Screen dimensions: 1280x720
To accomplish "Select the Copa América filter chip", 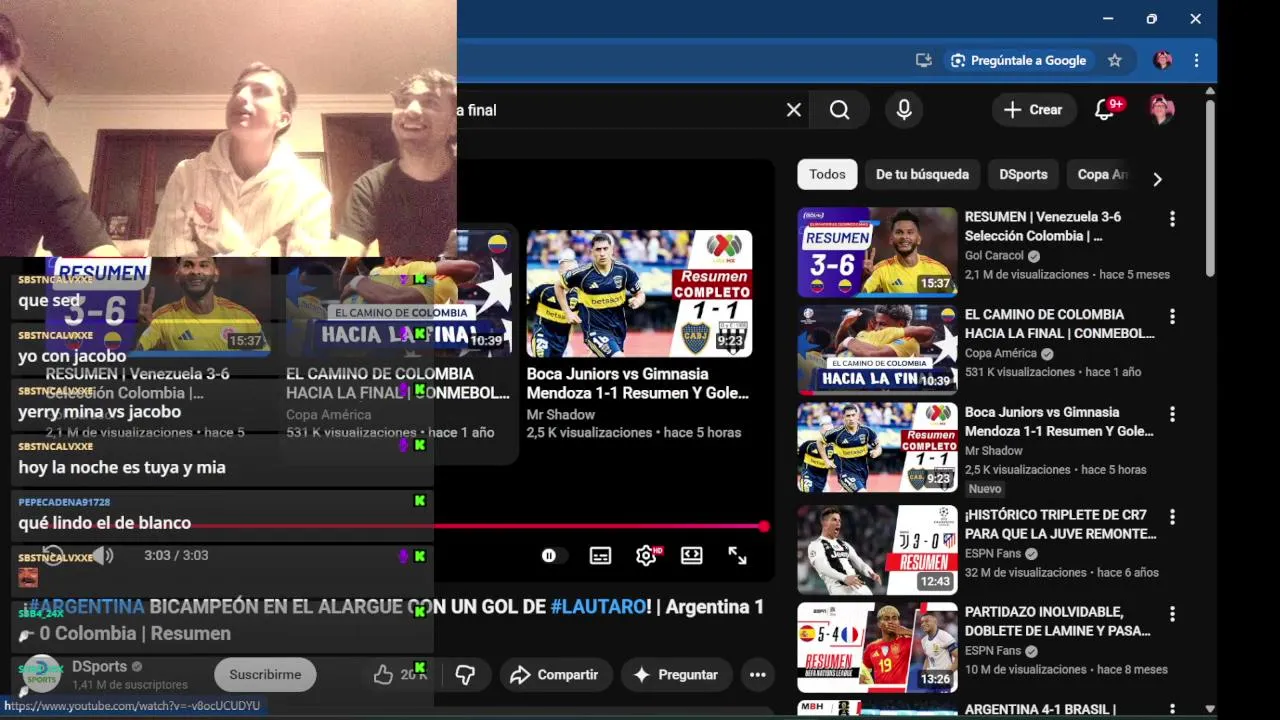I will pos(1100,174).
